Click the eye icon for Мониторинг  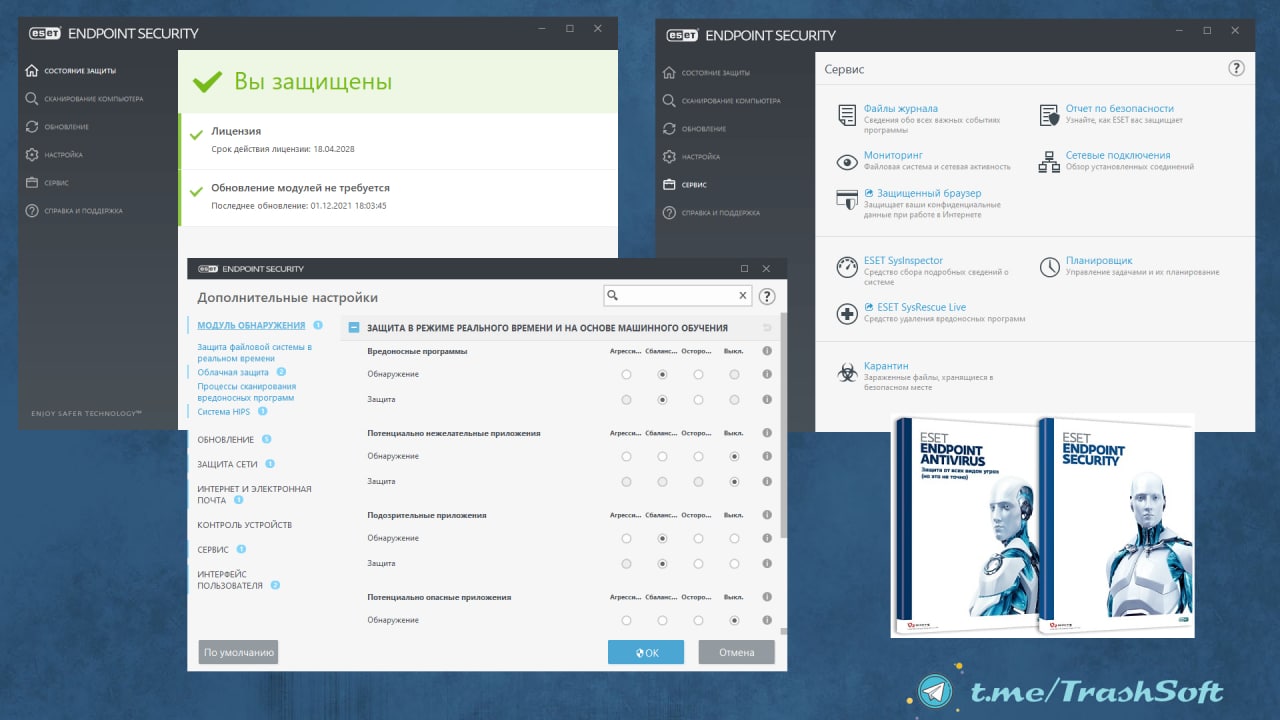tap(847, 162)
